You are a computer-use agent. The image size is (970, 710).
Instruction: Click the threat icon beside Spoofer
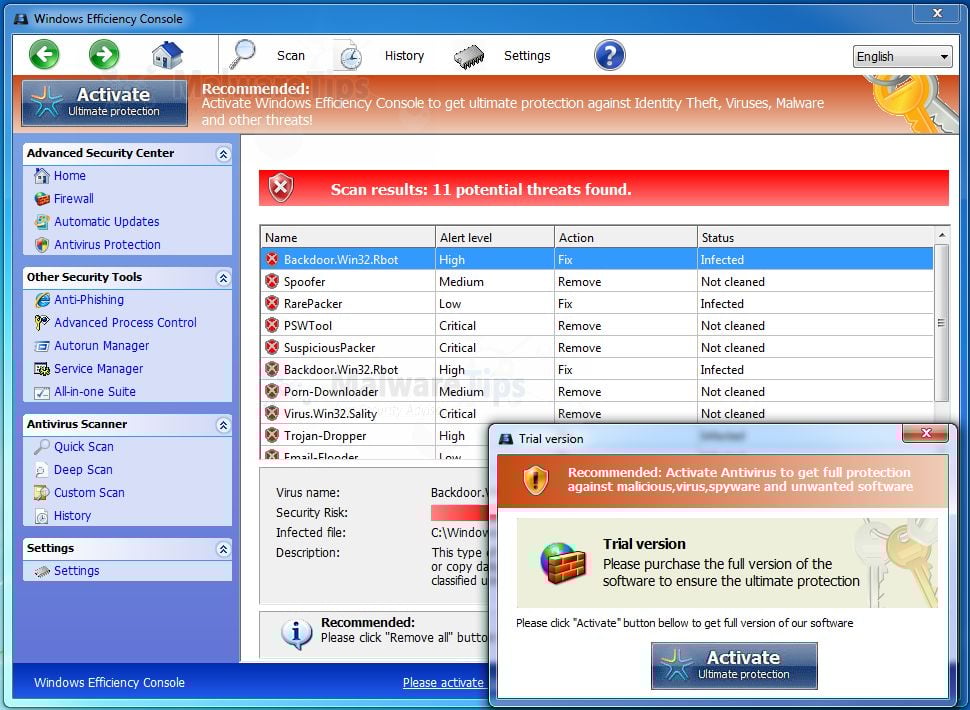click(272, 281)
